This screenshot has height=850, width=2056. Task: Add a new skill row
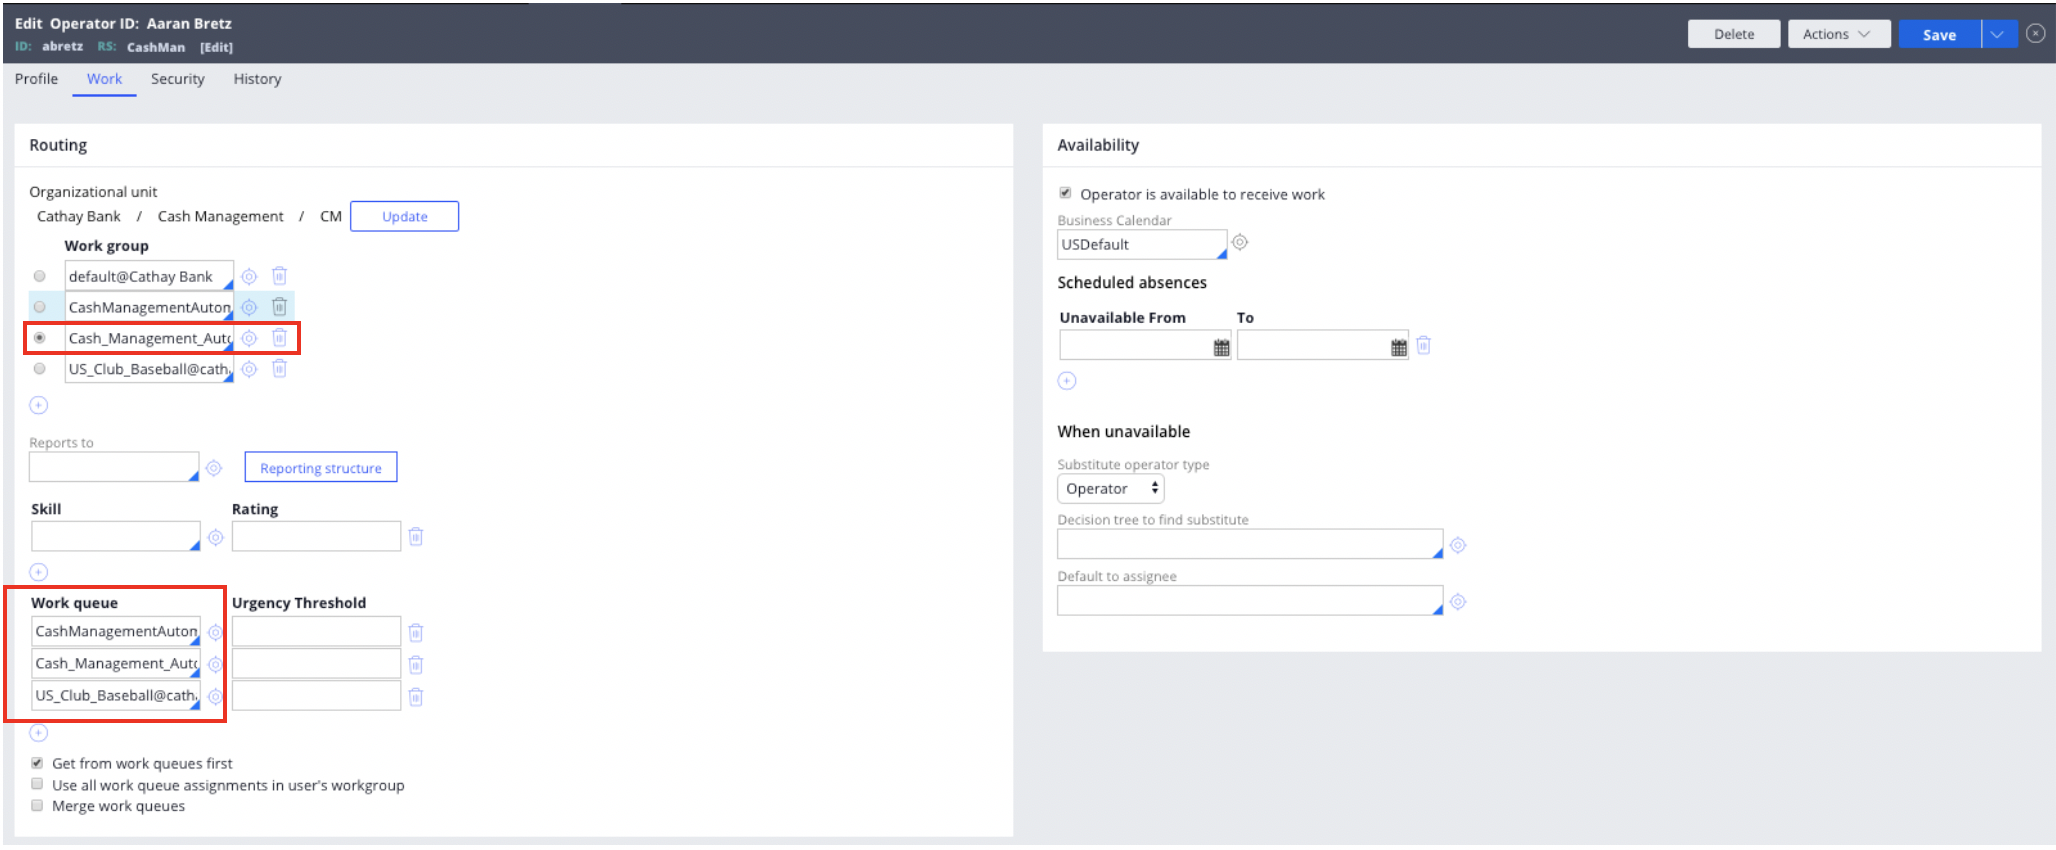click(x=38, y=572)
